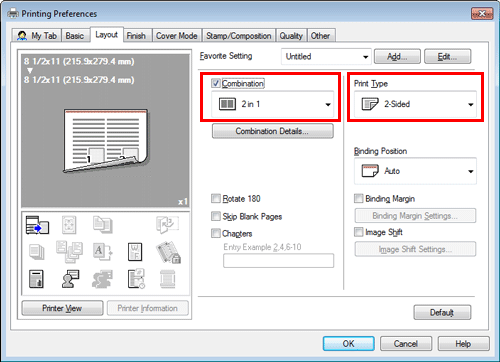This screenshot has height=362, width=500.
Task: Open the Quality tab
Action: 291,36
